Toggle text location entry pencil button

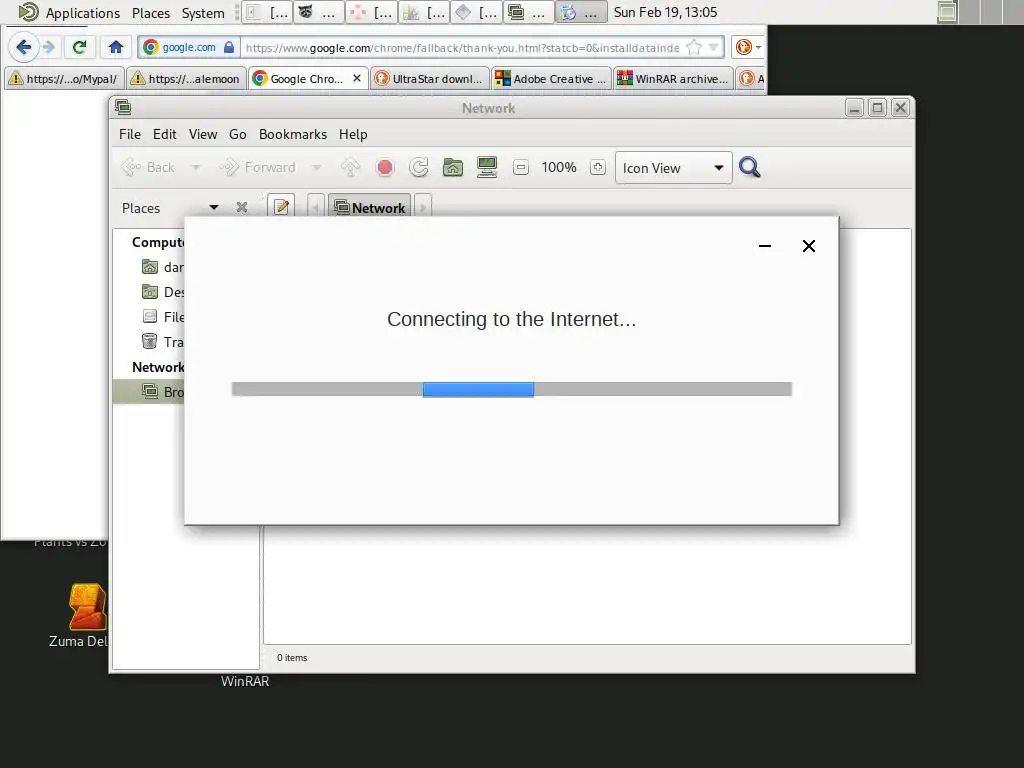click(x=281, y=207)
